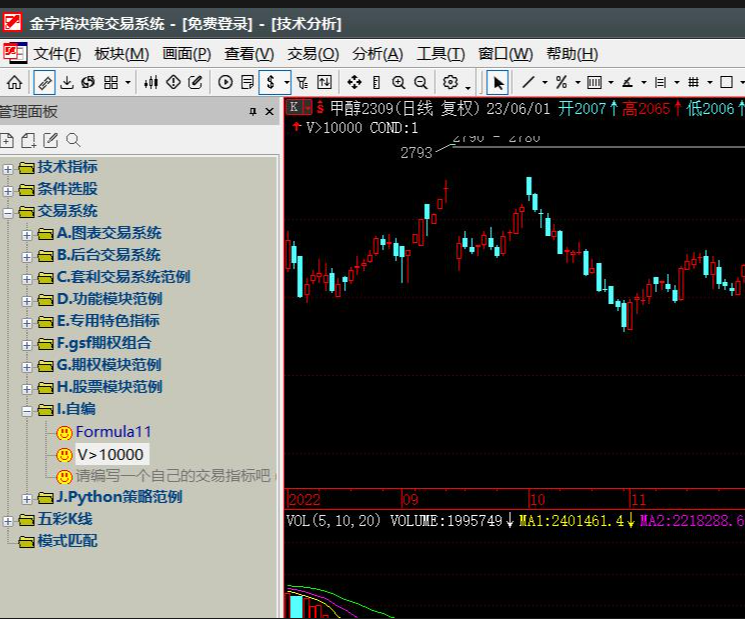Pin the 管理面板 panel
Screen dimensions: 745x619
pyautogui.click(x=253, y=112)
